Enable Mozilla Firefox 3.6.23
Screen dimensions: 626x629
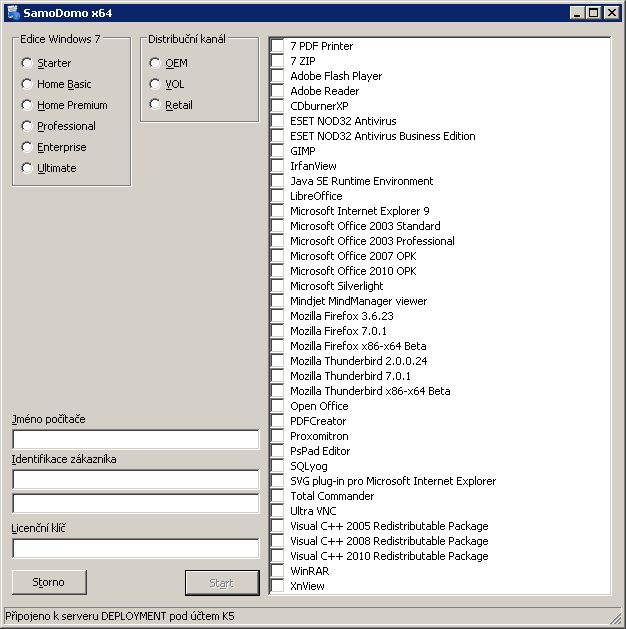pos(277,316)
